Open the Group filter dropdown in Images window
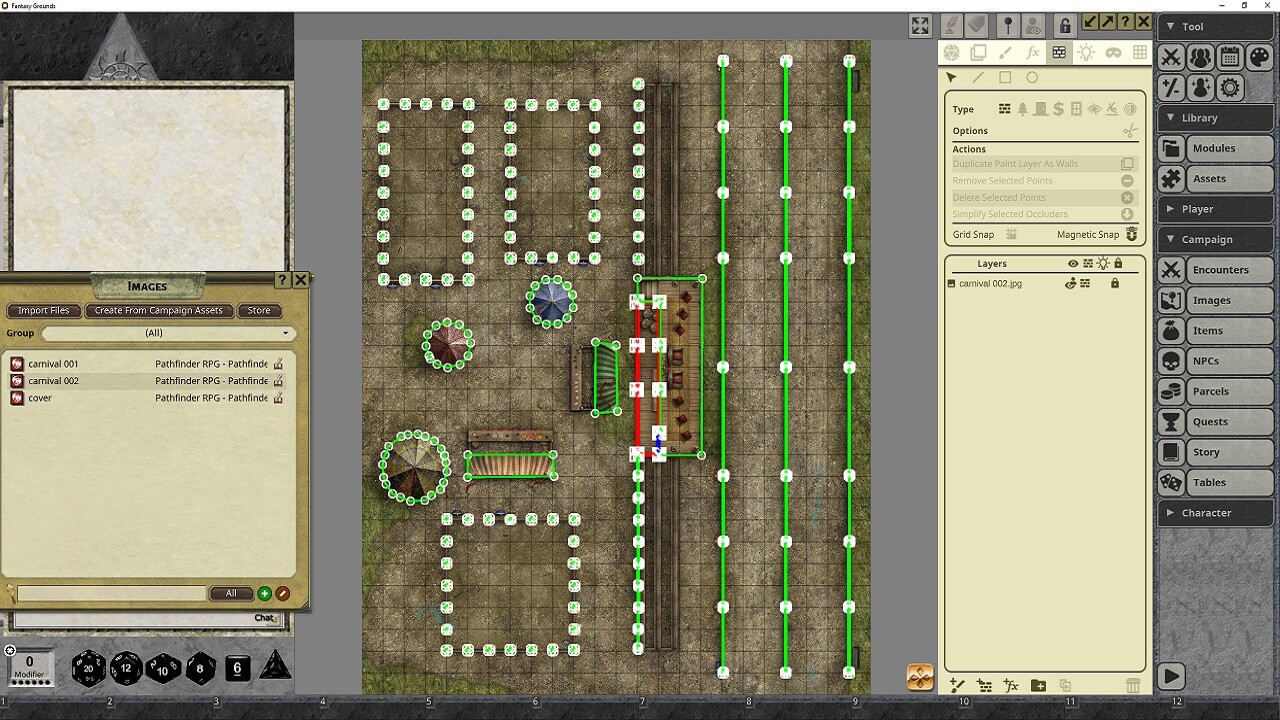Screen dimensions: 1280x720 point(167,333)
